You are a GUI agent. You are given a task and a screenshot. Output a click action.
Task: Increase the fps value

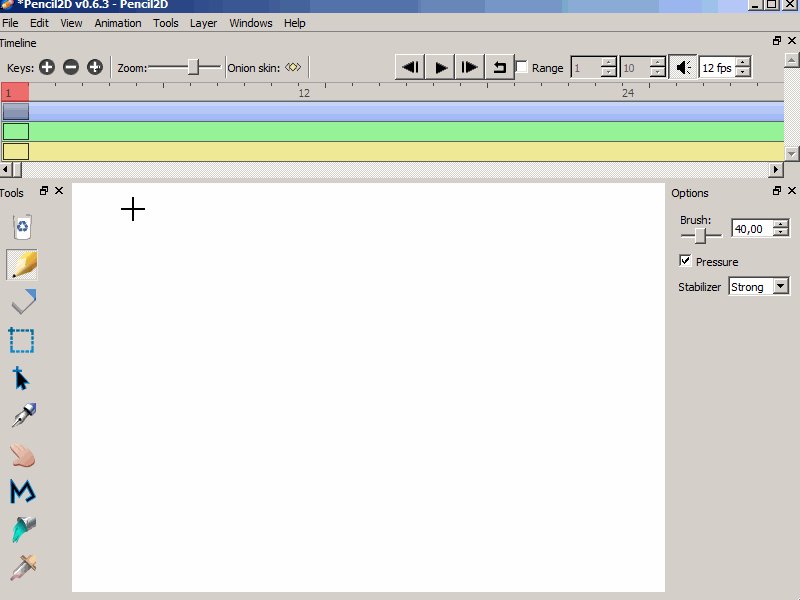pyautogui.click(x=743, y=62)
